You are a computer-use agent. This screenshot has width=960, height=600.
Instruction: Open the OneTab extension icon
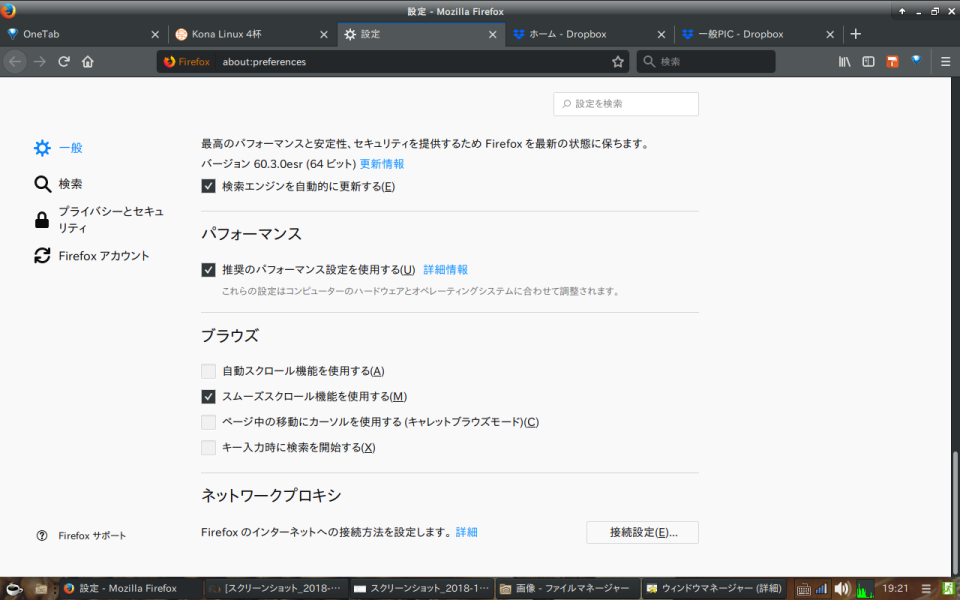click(x=916, y=61)
